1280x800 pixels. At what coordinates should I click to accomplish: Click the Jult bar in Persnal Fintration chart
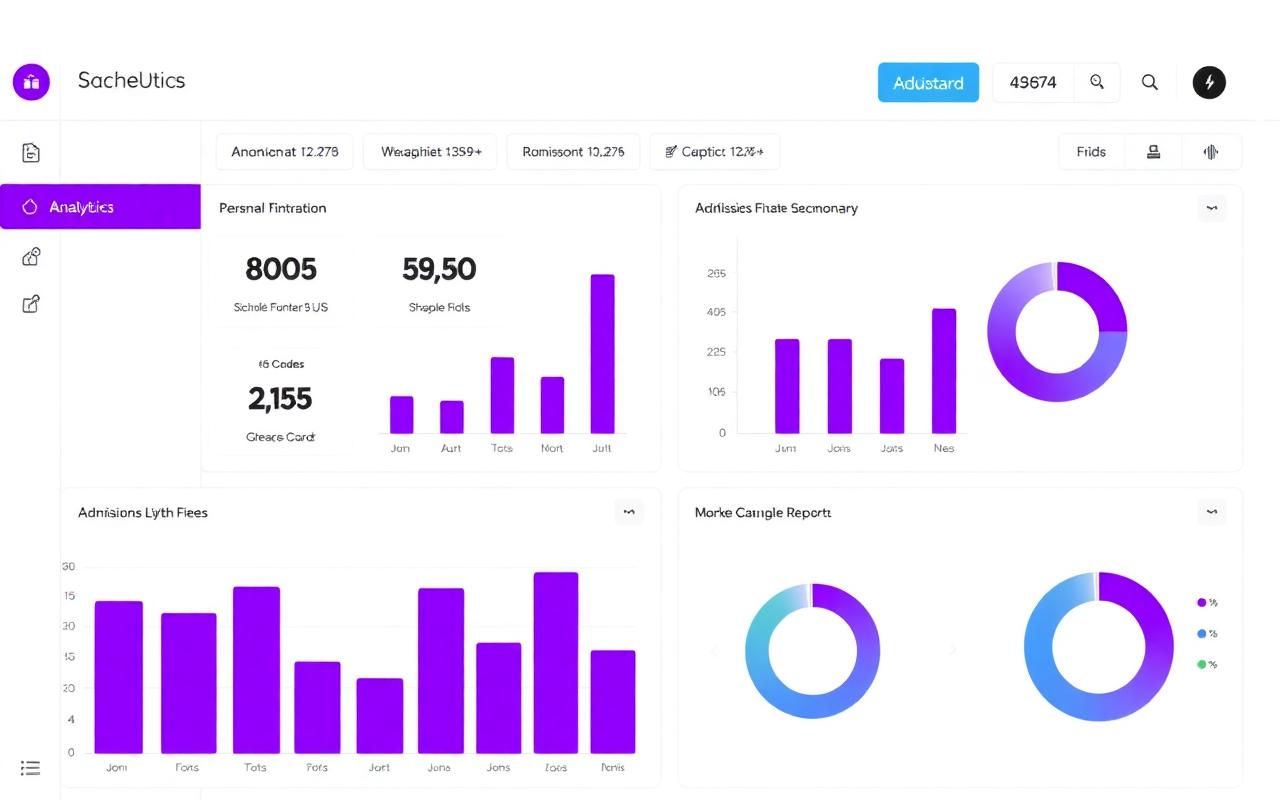click(602, 353)
